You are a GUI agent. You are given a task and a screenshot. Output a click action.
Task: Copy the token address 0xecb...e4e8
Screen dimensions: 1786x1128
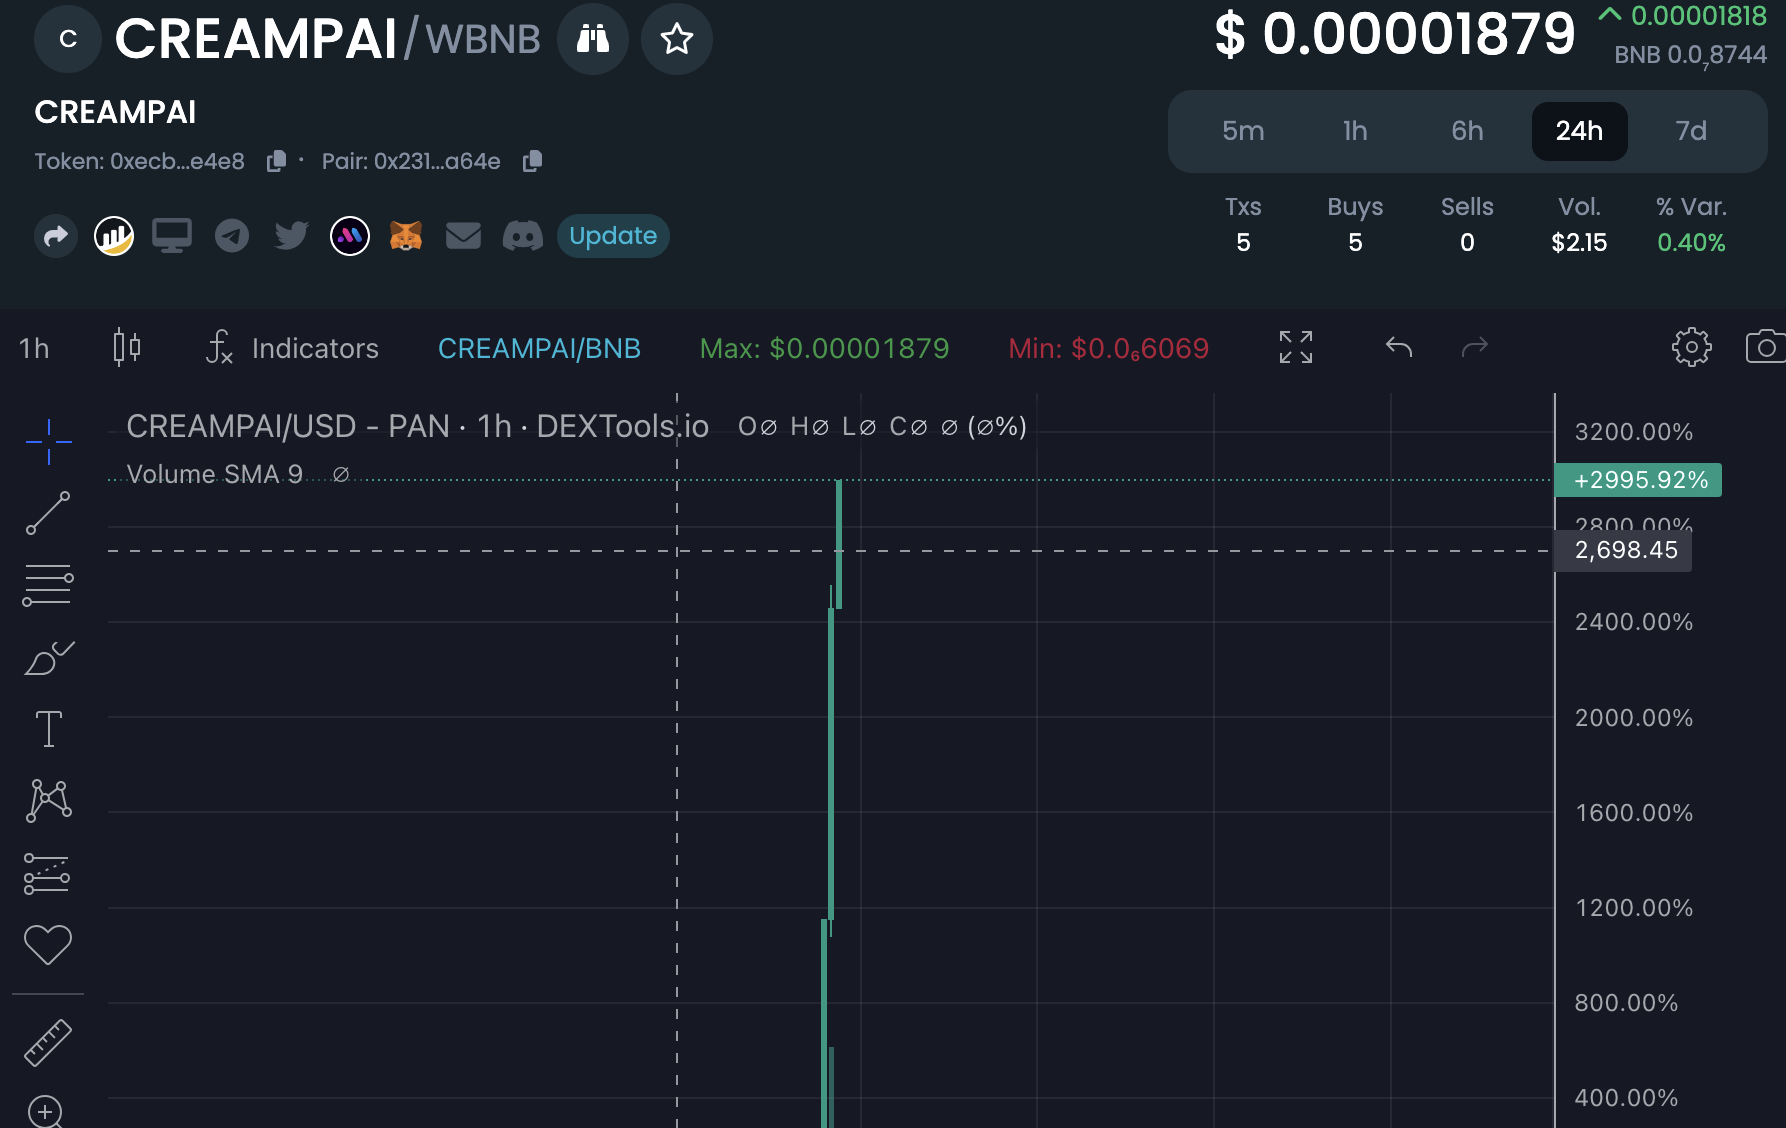point(277,161)
